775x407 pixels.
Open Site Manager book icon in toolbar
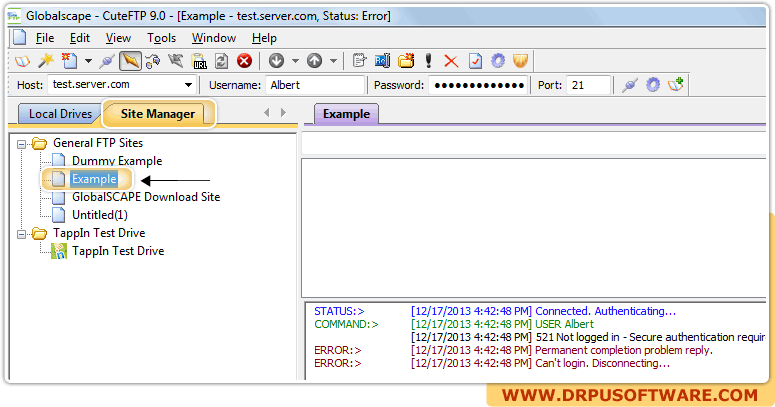point(22,61)
